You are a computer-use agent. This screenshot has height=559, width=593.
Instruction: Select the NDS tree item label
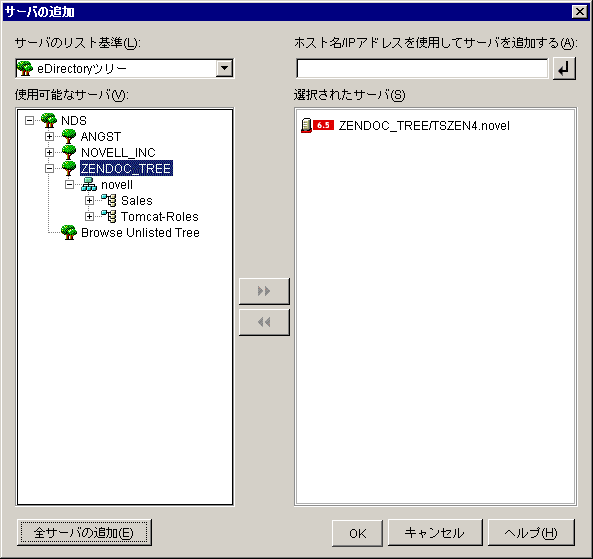[74, 121]
